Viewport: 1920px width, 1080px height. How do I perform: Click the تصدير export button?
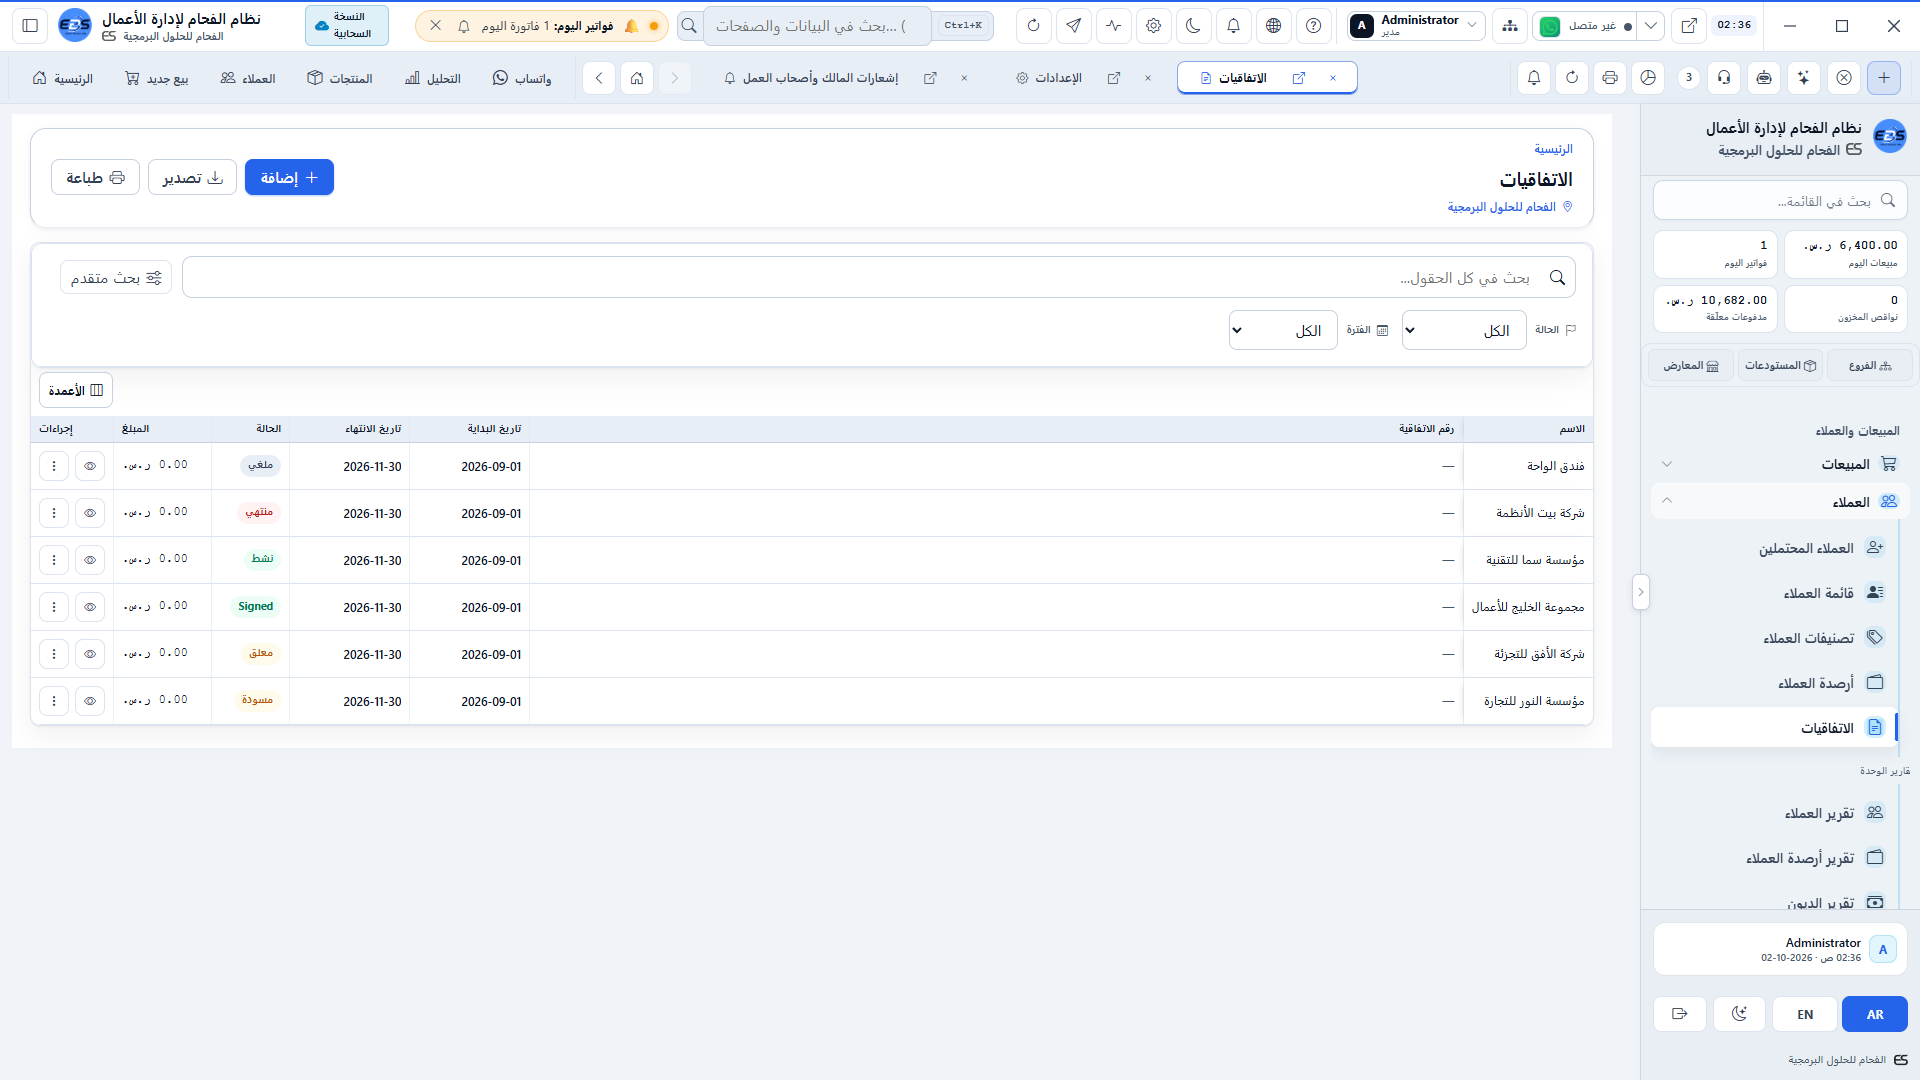coord(192,177)
